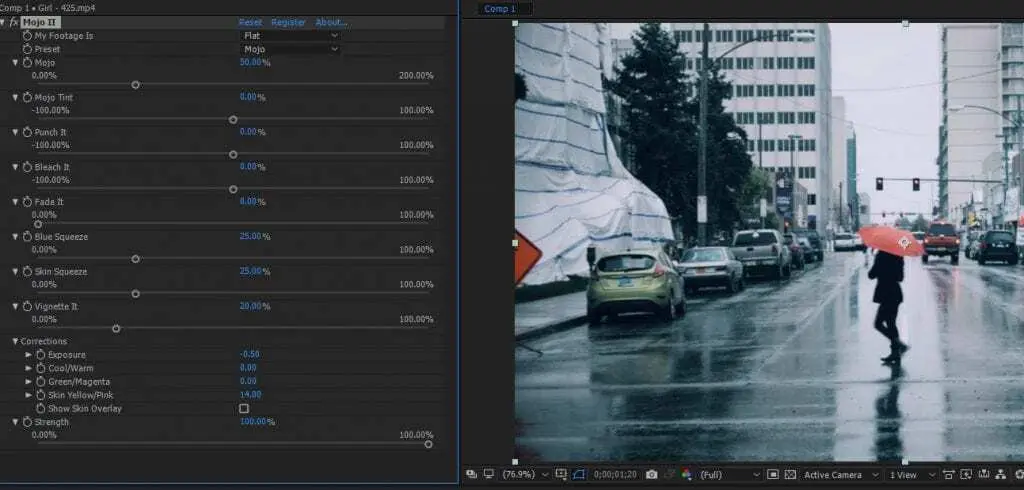Toggle the transparency grid icon
The width and height of the screenshot is (1024, 490).
(789, 474)
